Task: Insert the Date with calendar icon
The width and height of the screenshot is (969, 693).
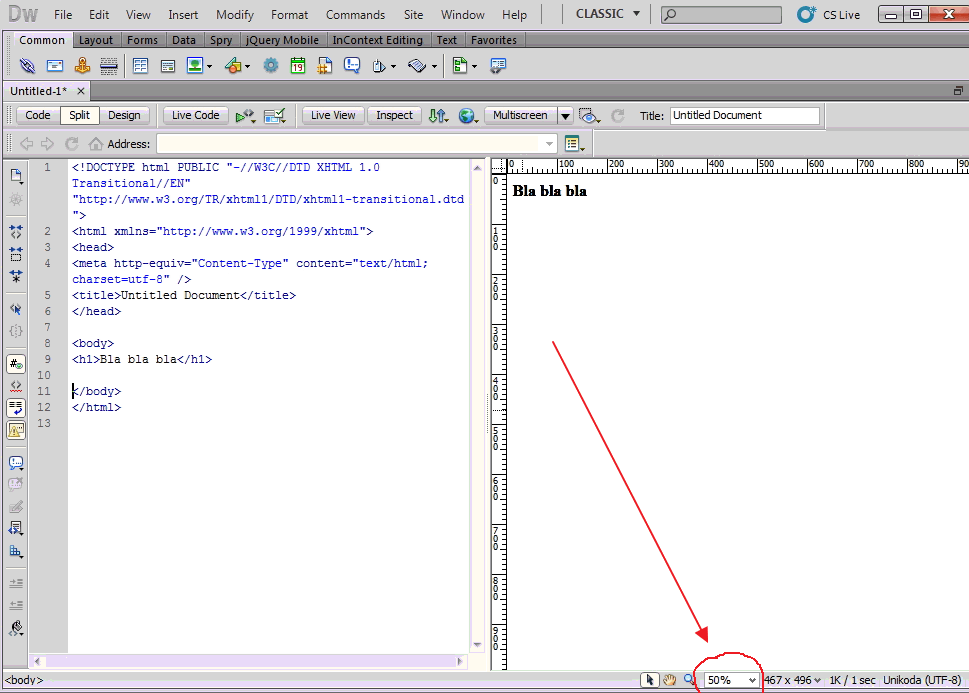Action: 298,66
